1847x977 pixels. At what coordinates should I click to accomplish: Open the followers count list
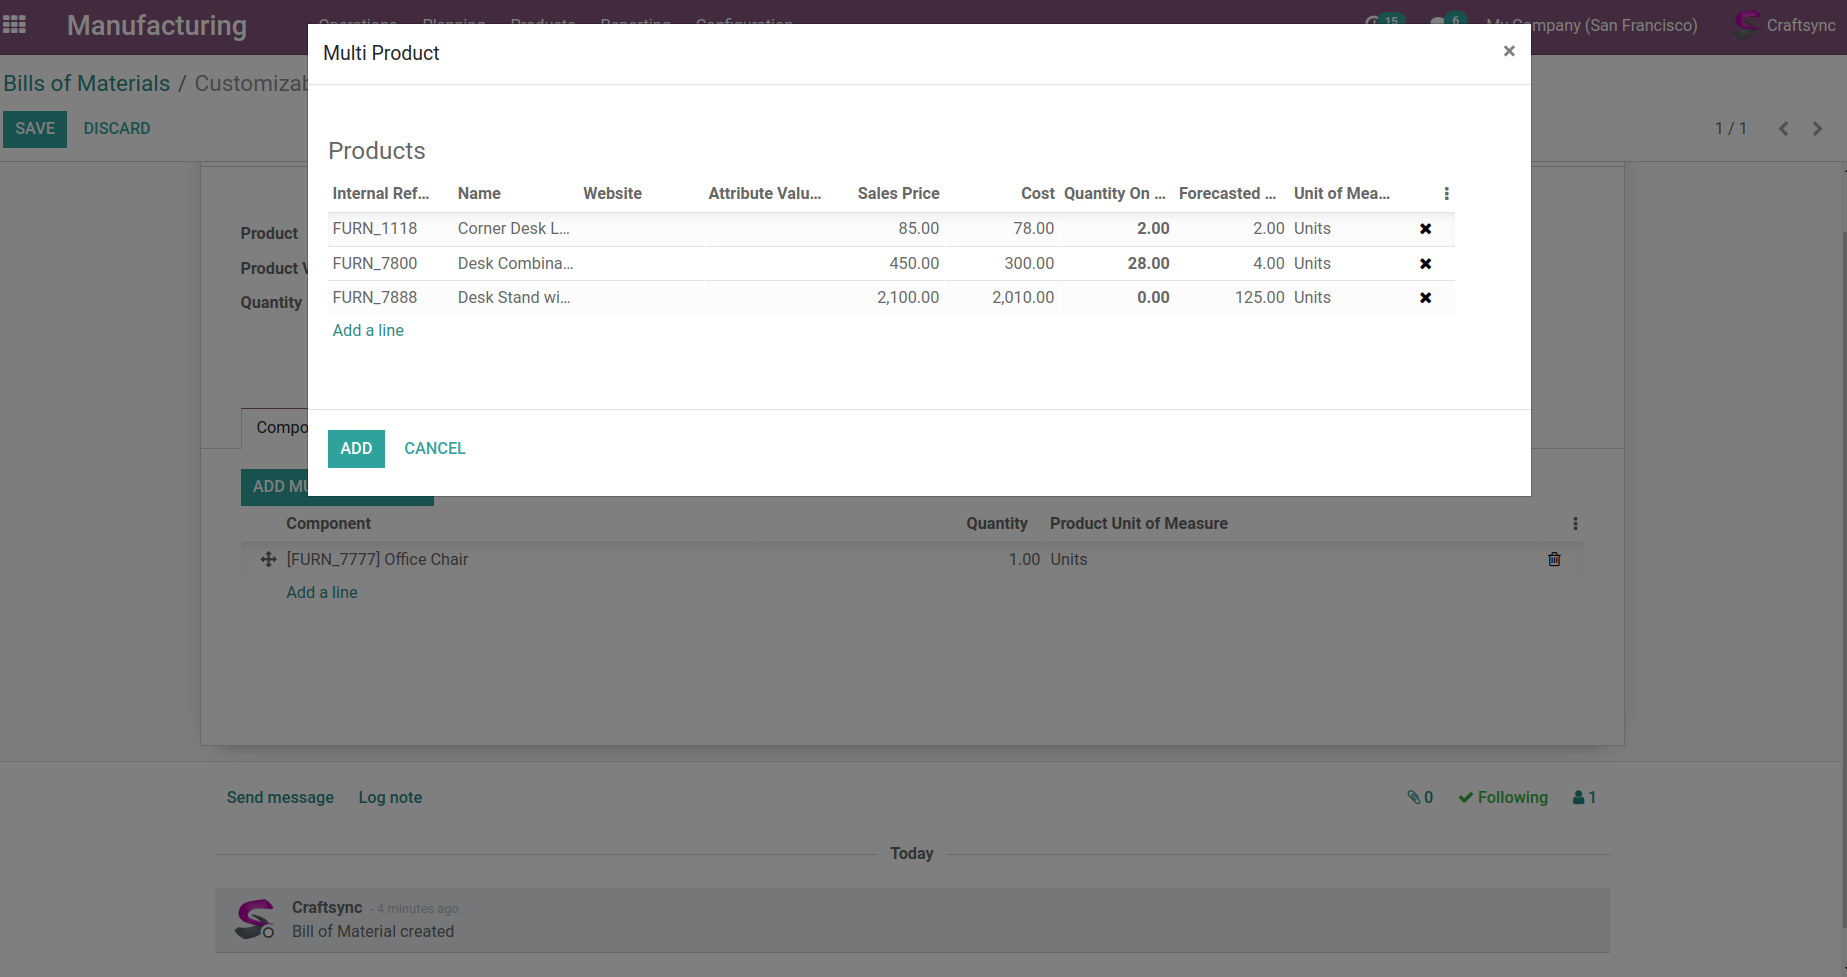[x=1584, y=798]
